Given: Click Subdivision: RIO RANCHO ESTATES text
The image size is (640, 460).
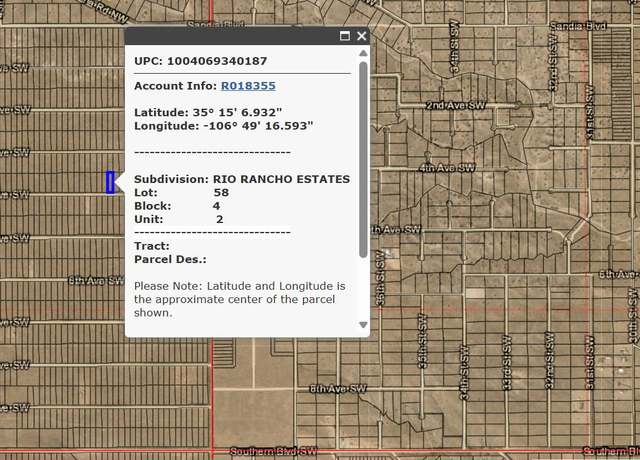Looking at the screenshot, I should (x=242, y=179).
